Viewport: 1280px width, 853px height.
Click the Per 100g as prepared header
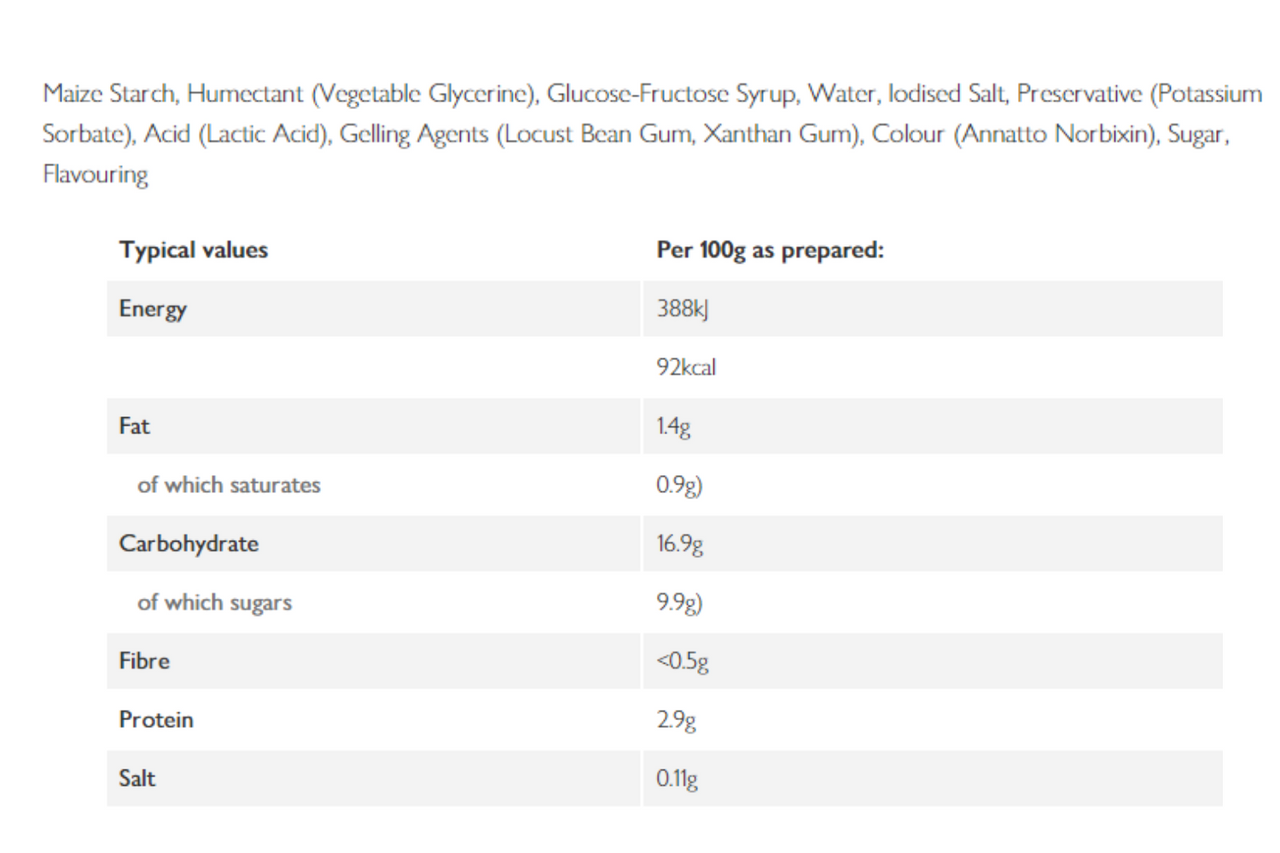click(x=770, y=250)
